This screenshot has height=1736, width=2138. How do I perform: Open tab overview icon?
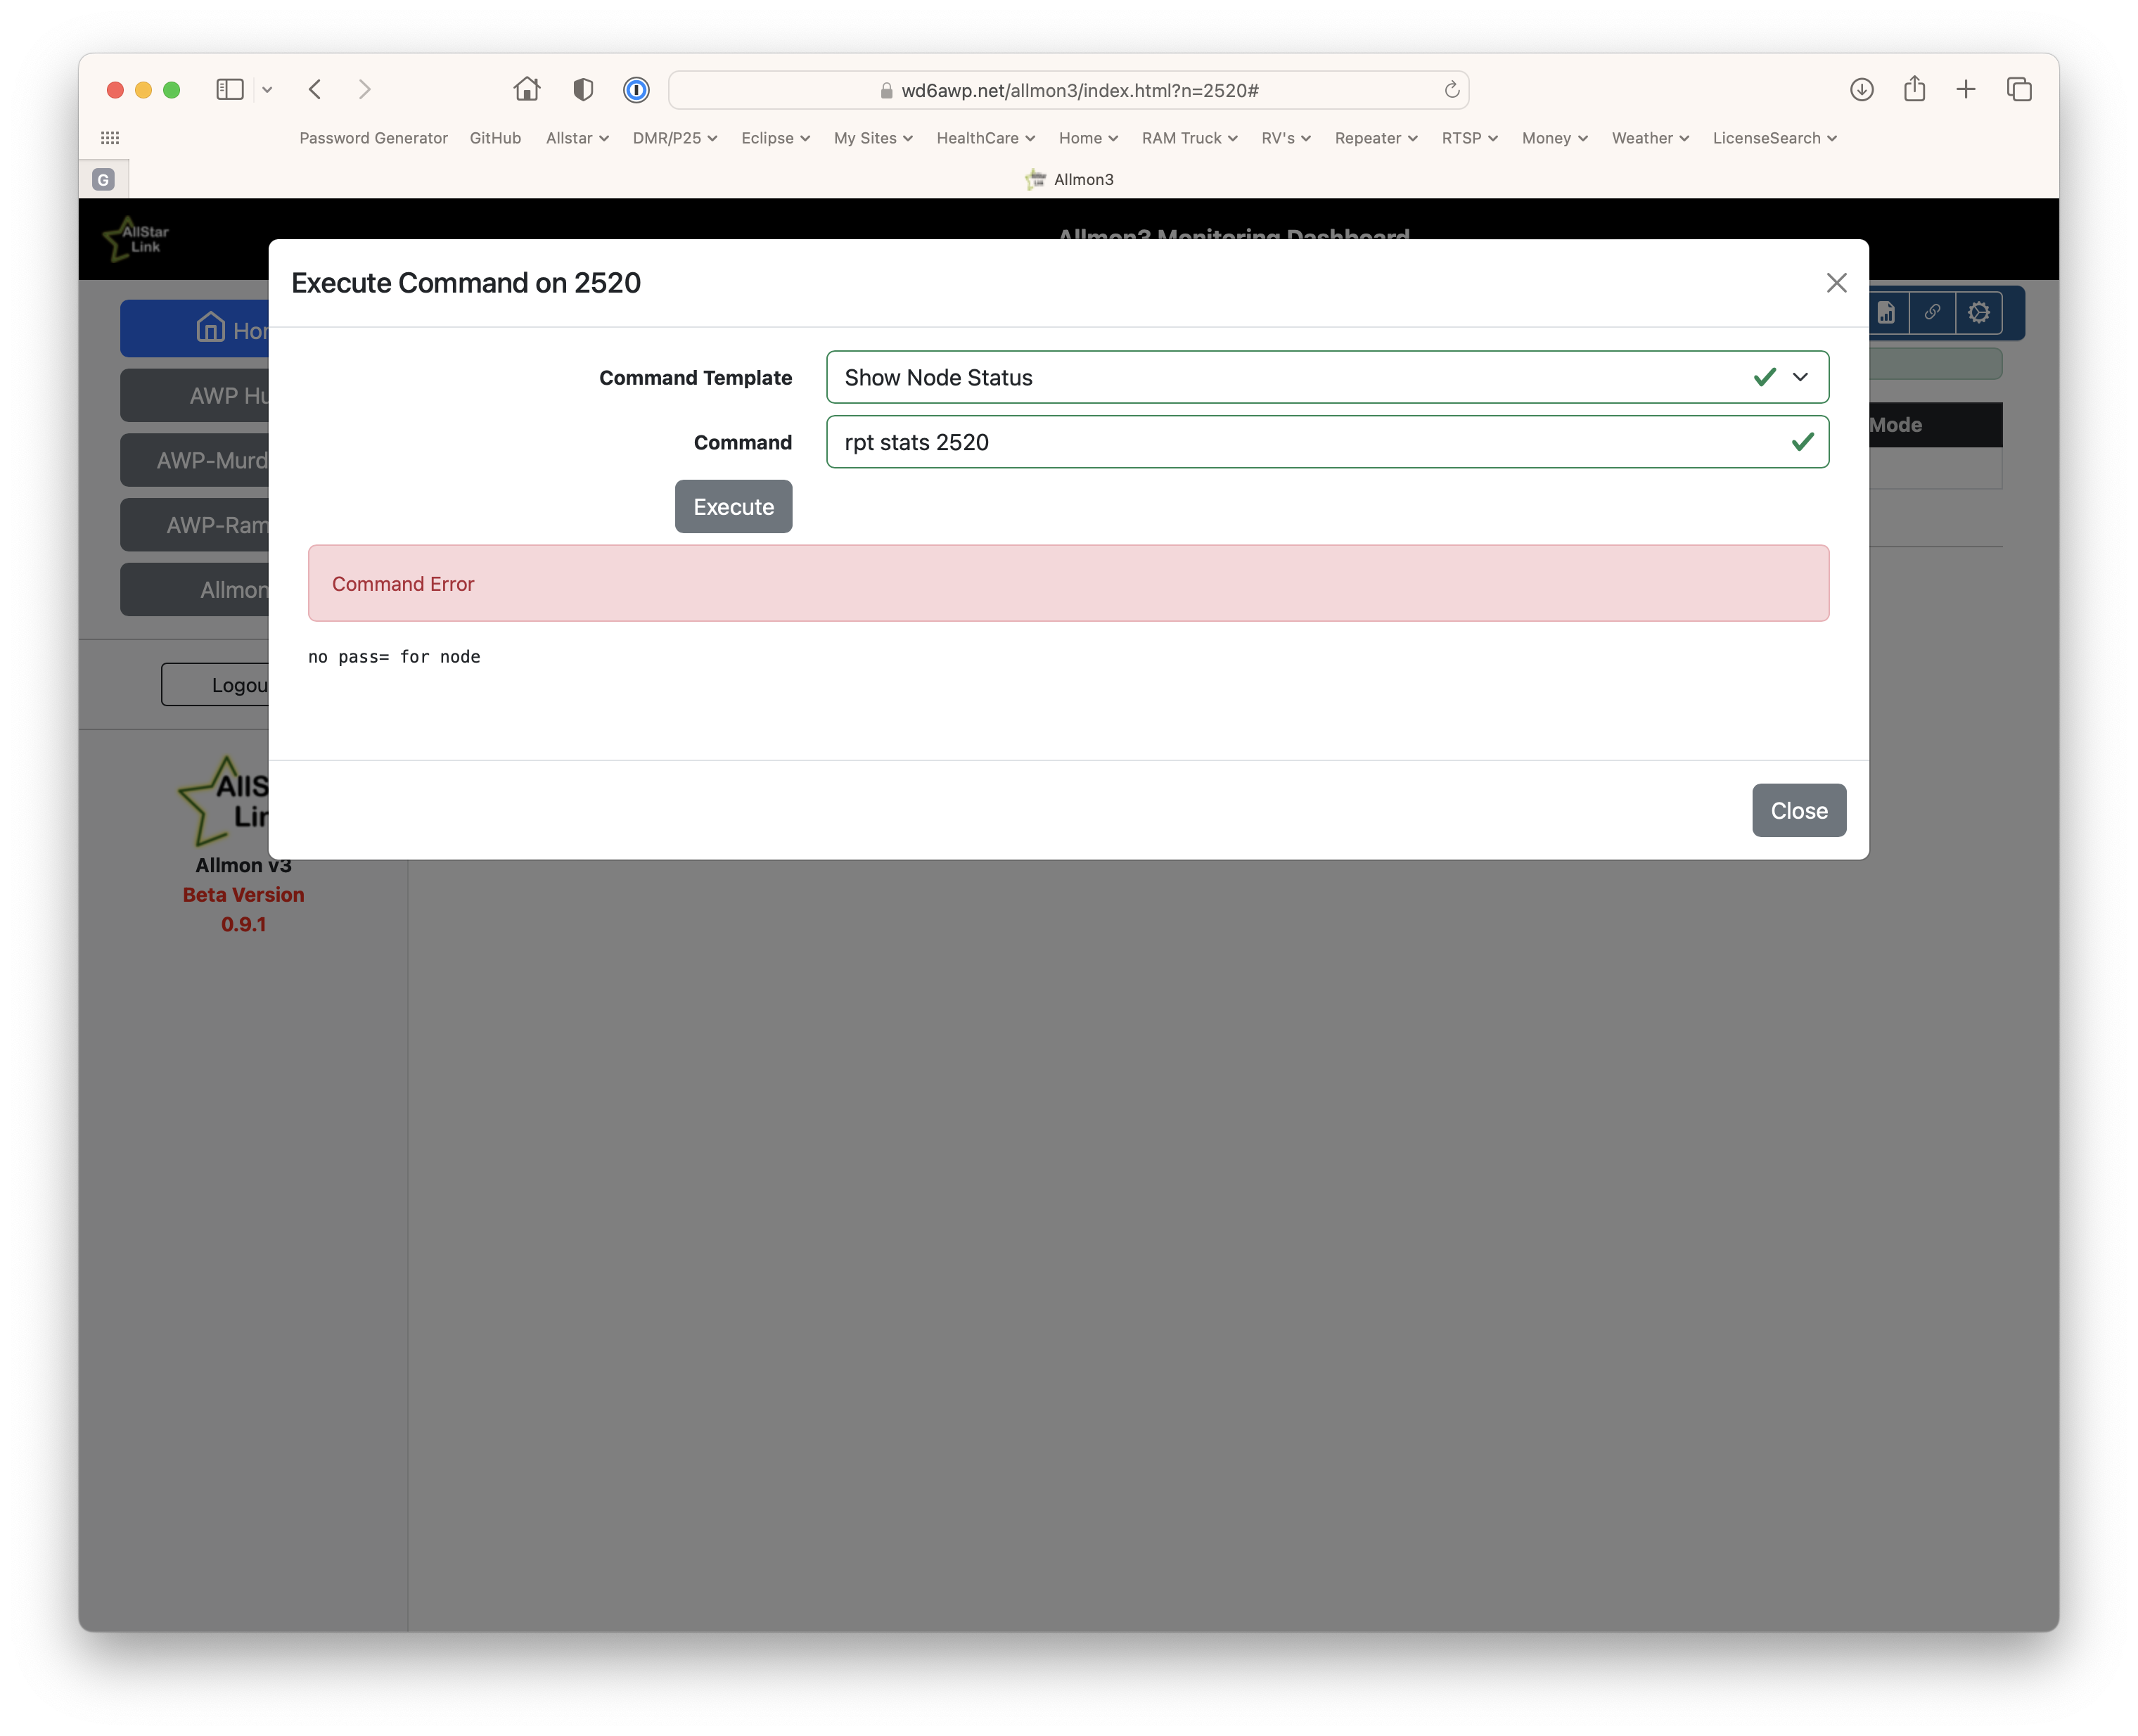coord(2019,90)
